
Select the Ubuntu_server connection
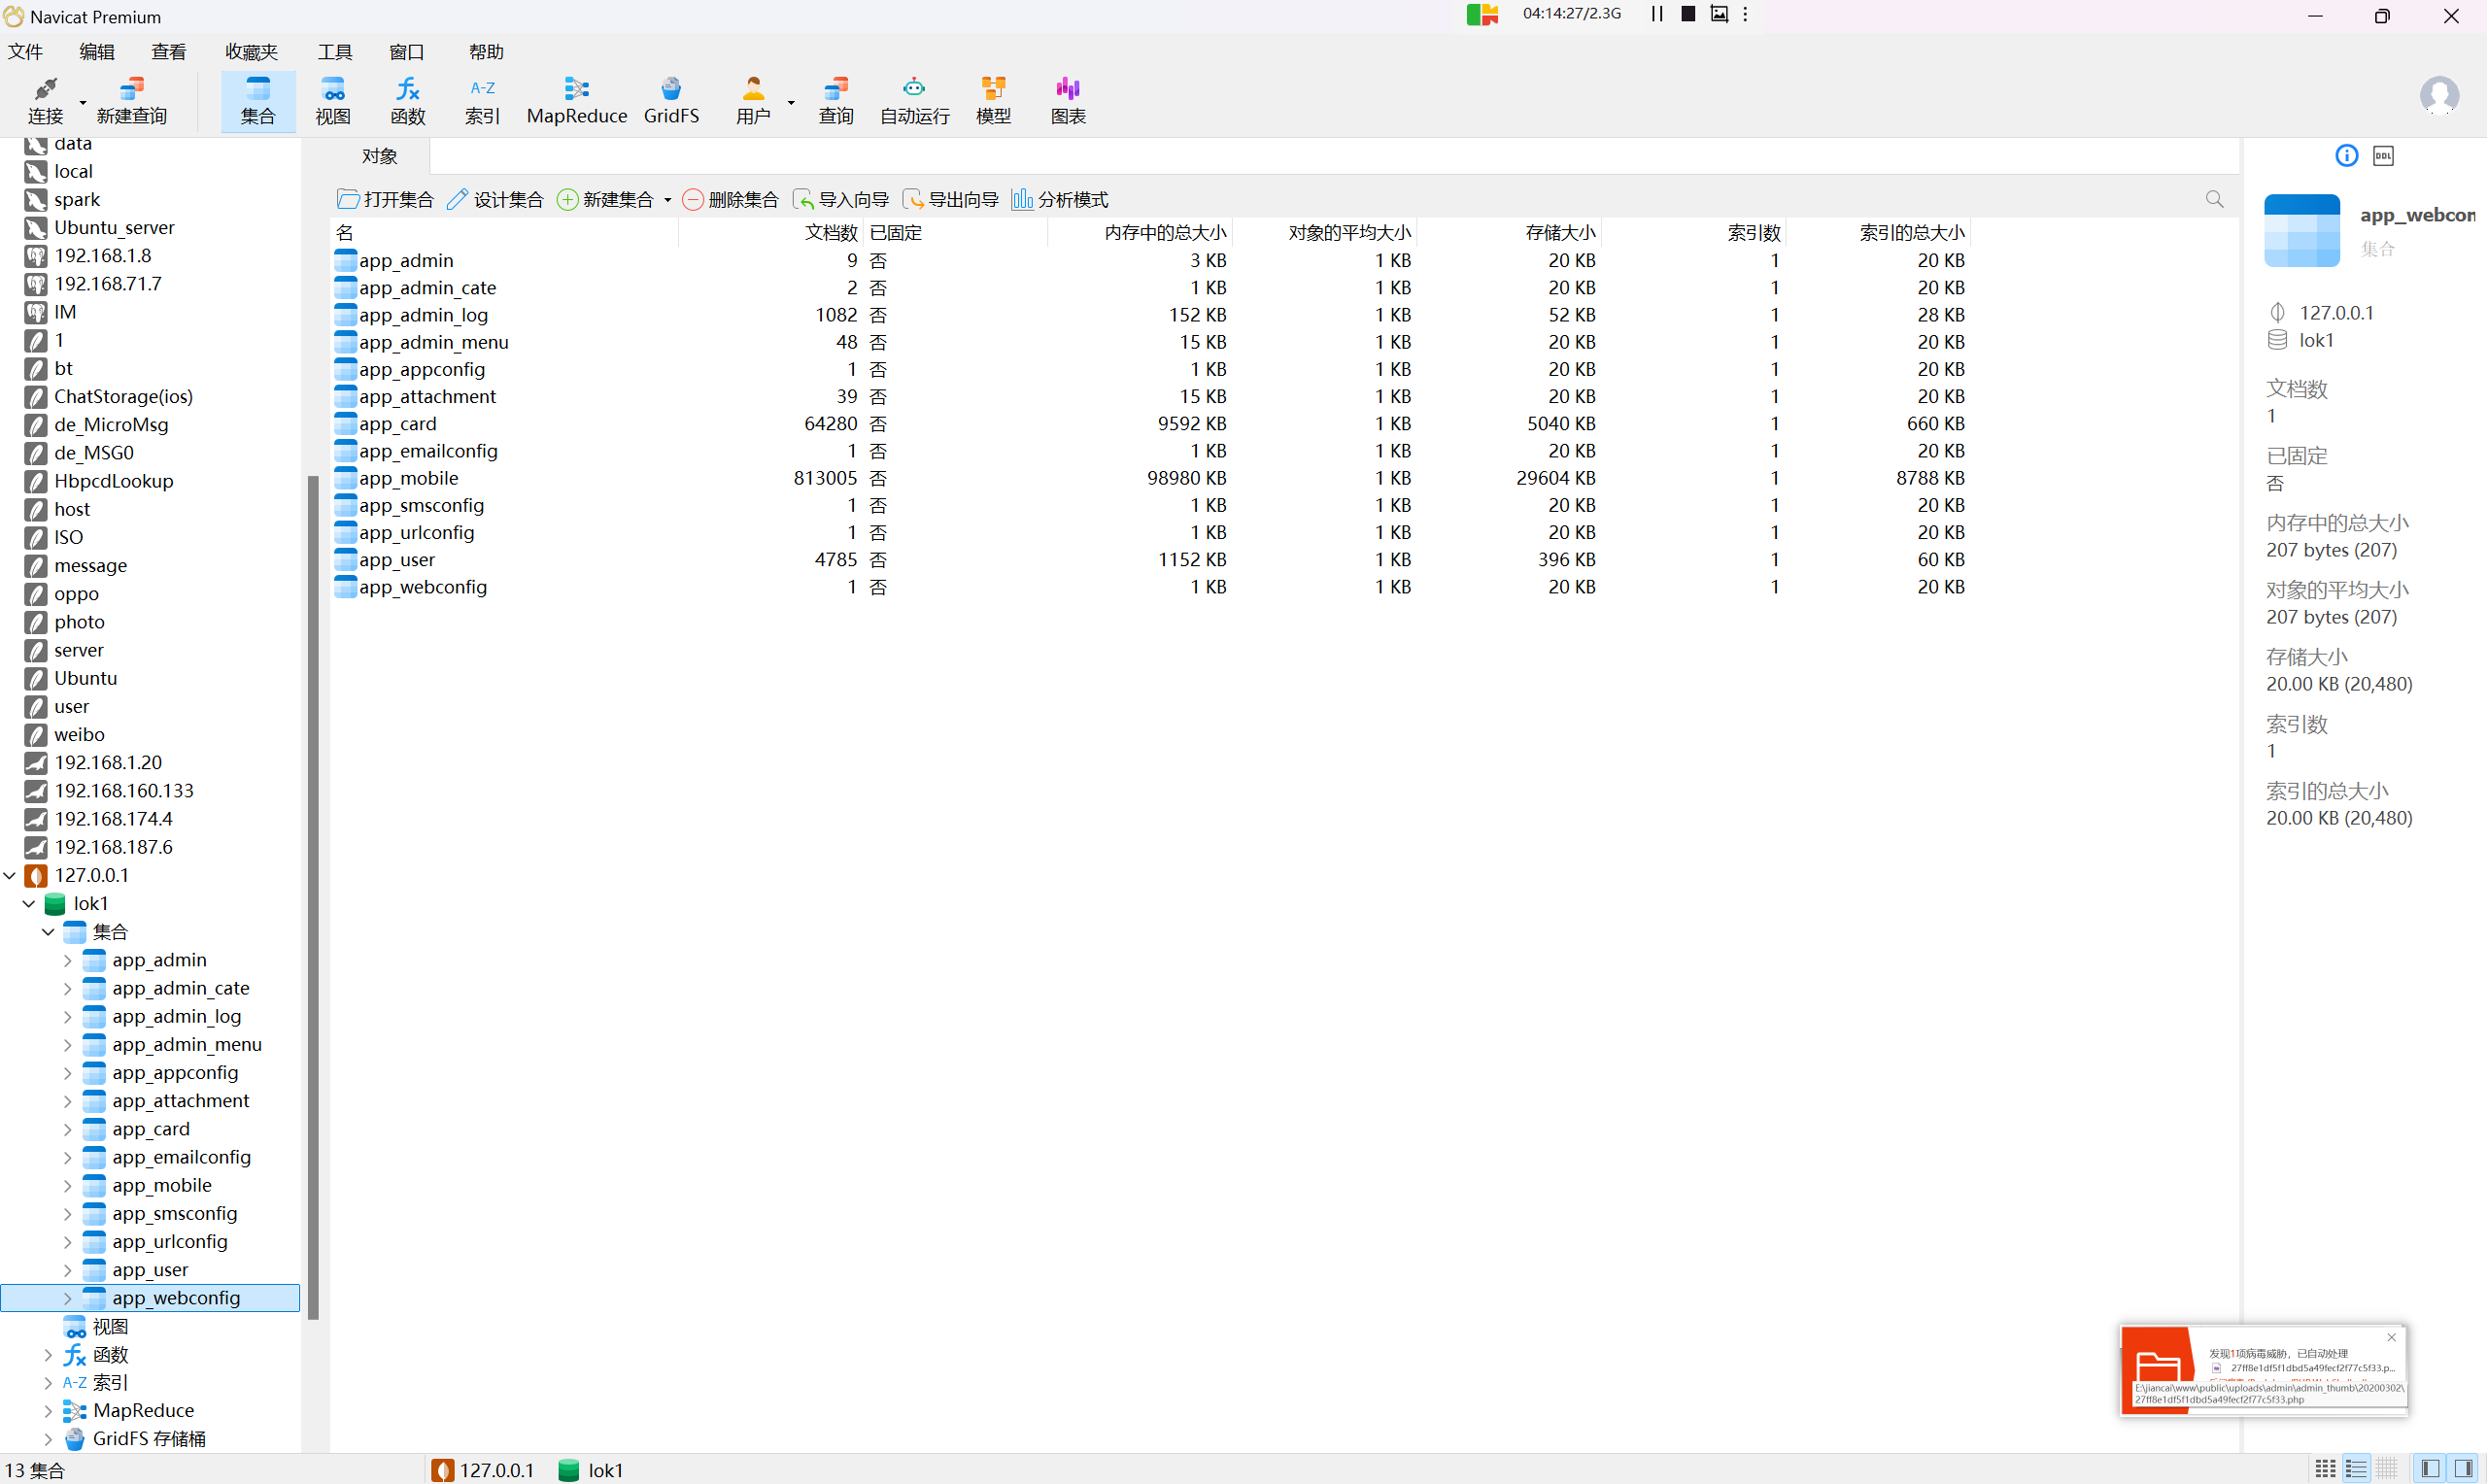tap(114, 228)
